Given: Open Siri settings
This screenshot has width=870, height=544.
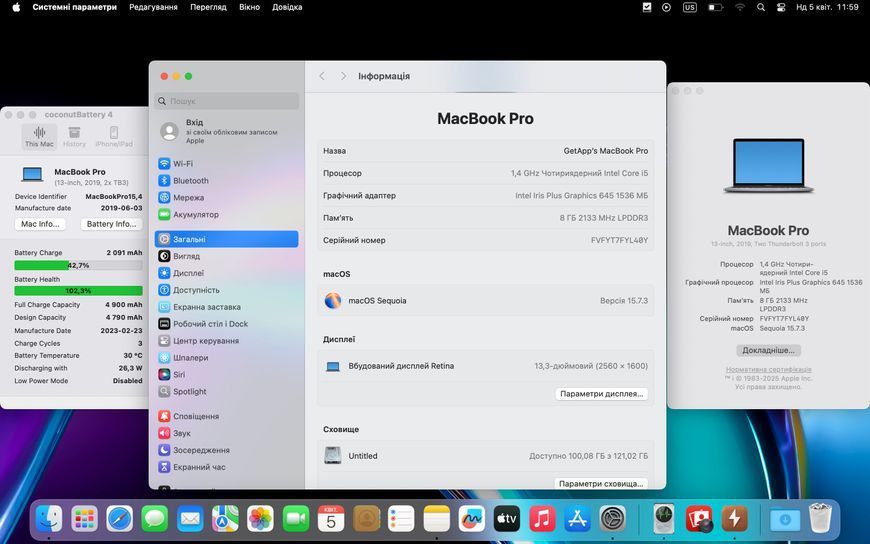Looking at the screenshot, I should tap(226, 375).
